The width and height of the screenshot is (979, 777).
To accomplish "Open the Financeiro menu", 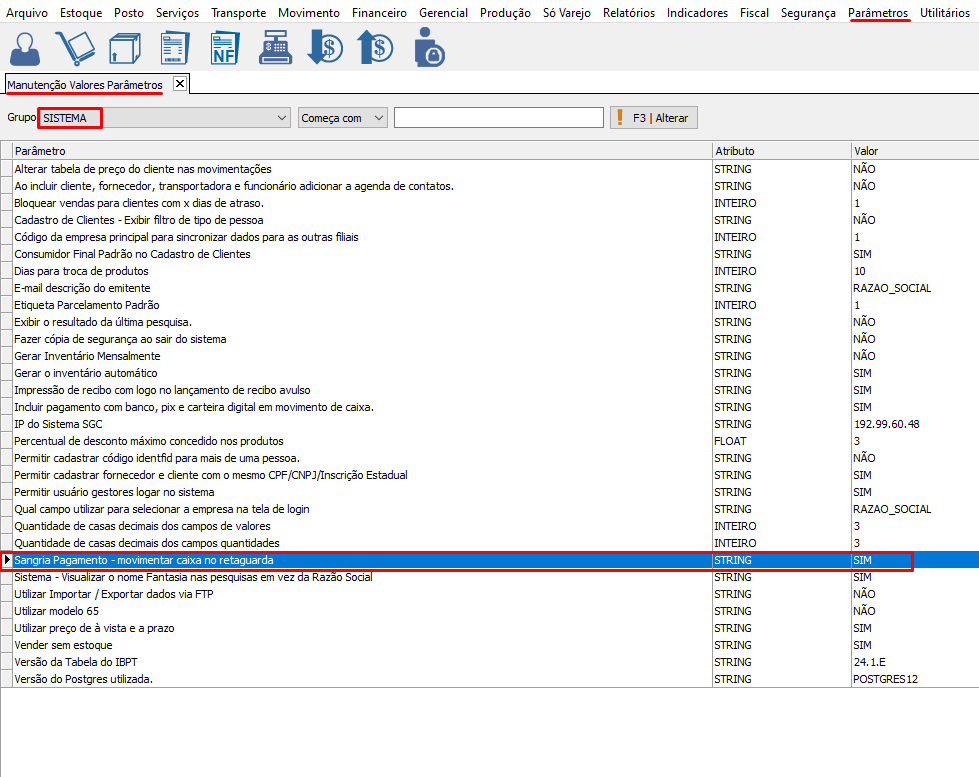I will [x=379, y=13].
